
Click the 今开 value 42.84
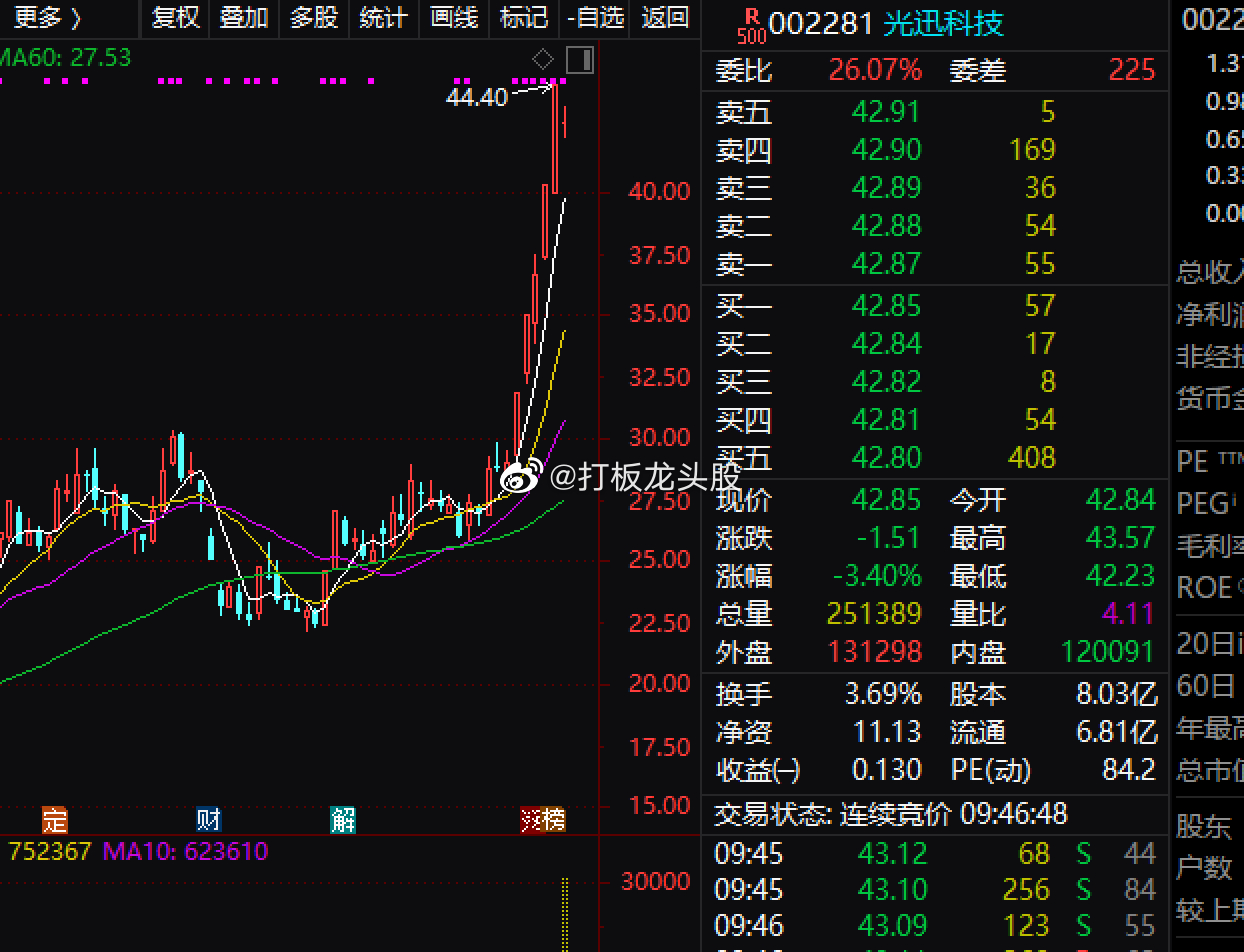[x=1121, y=500]
